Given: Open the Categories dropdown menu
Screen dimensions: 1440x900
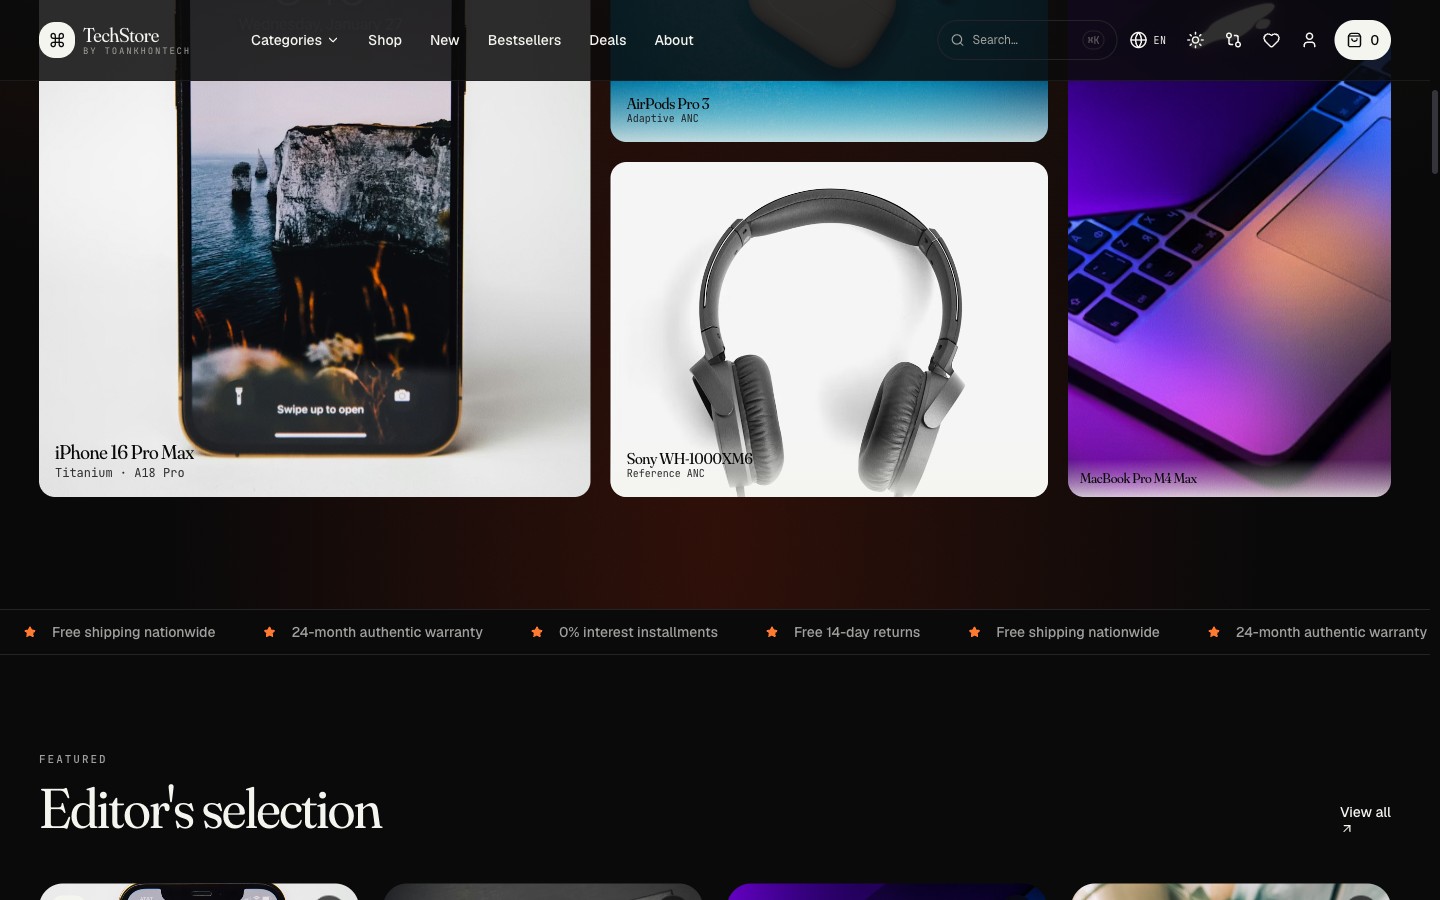Looking at the screenshot, I should tap(294, 40).
